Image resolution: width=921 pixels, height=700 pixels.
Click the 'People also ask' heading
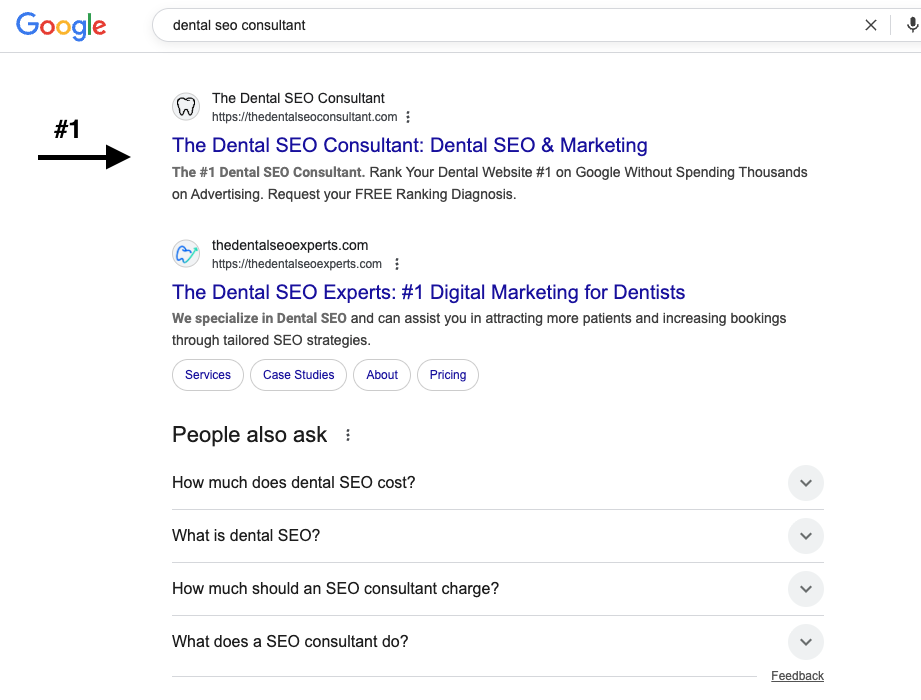click(x=250, y=435)
